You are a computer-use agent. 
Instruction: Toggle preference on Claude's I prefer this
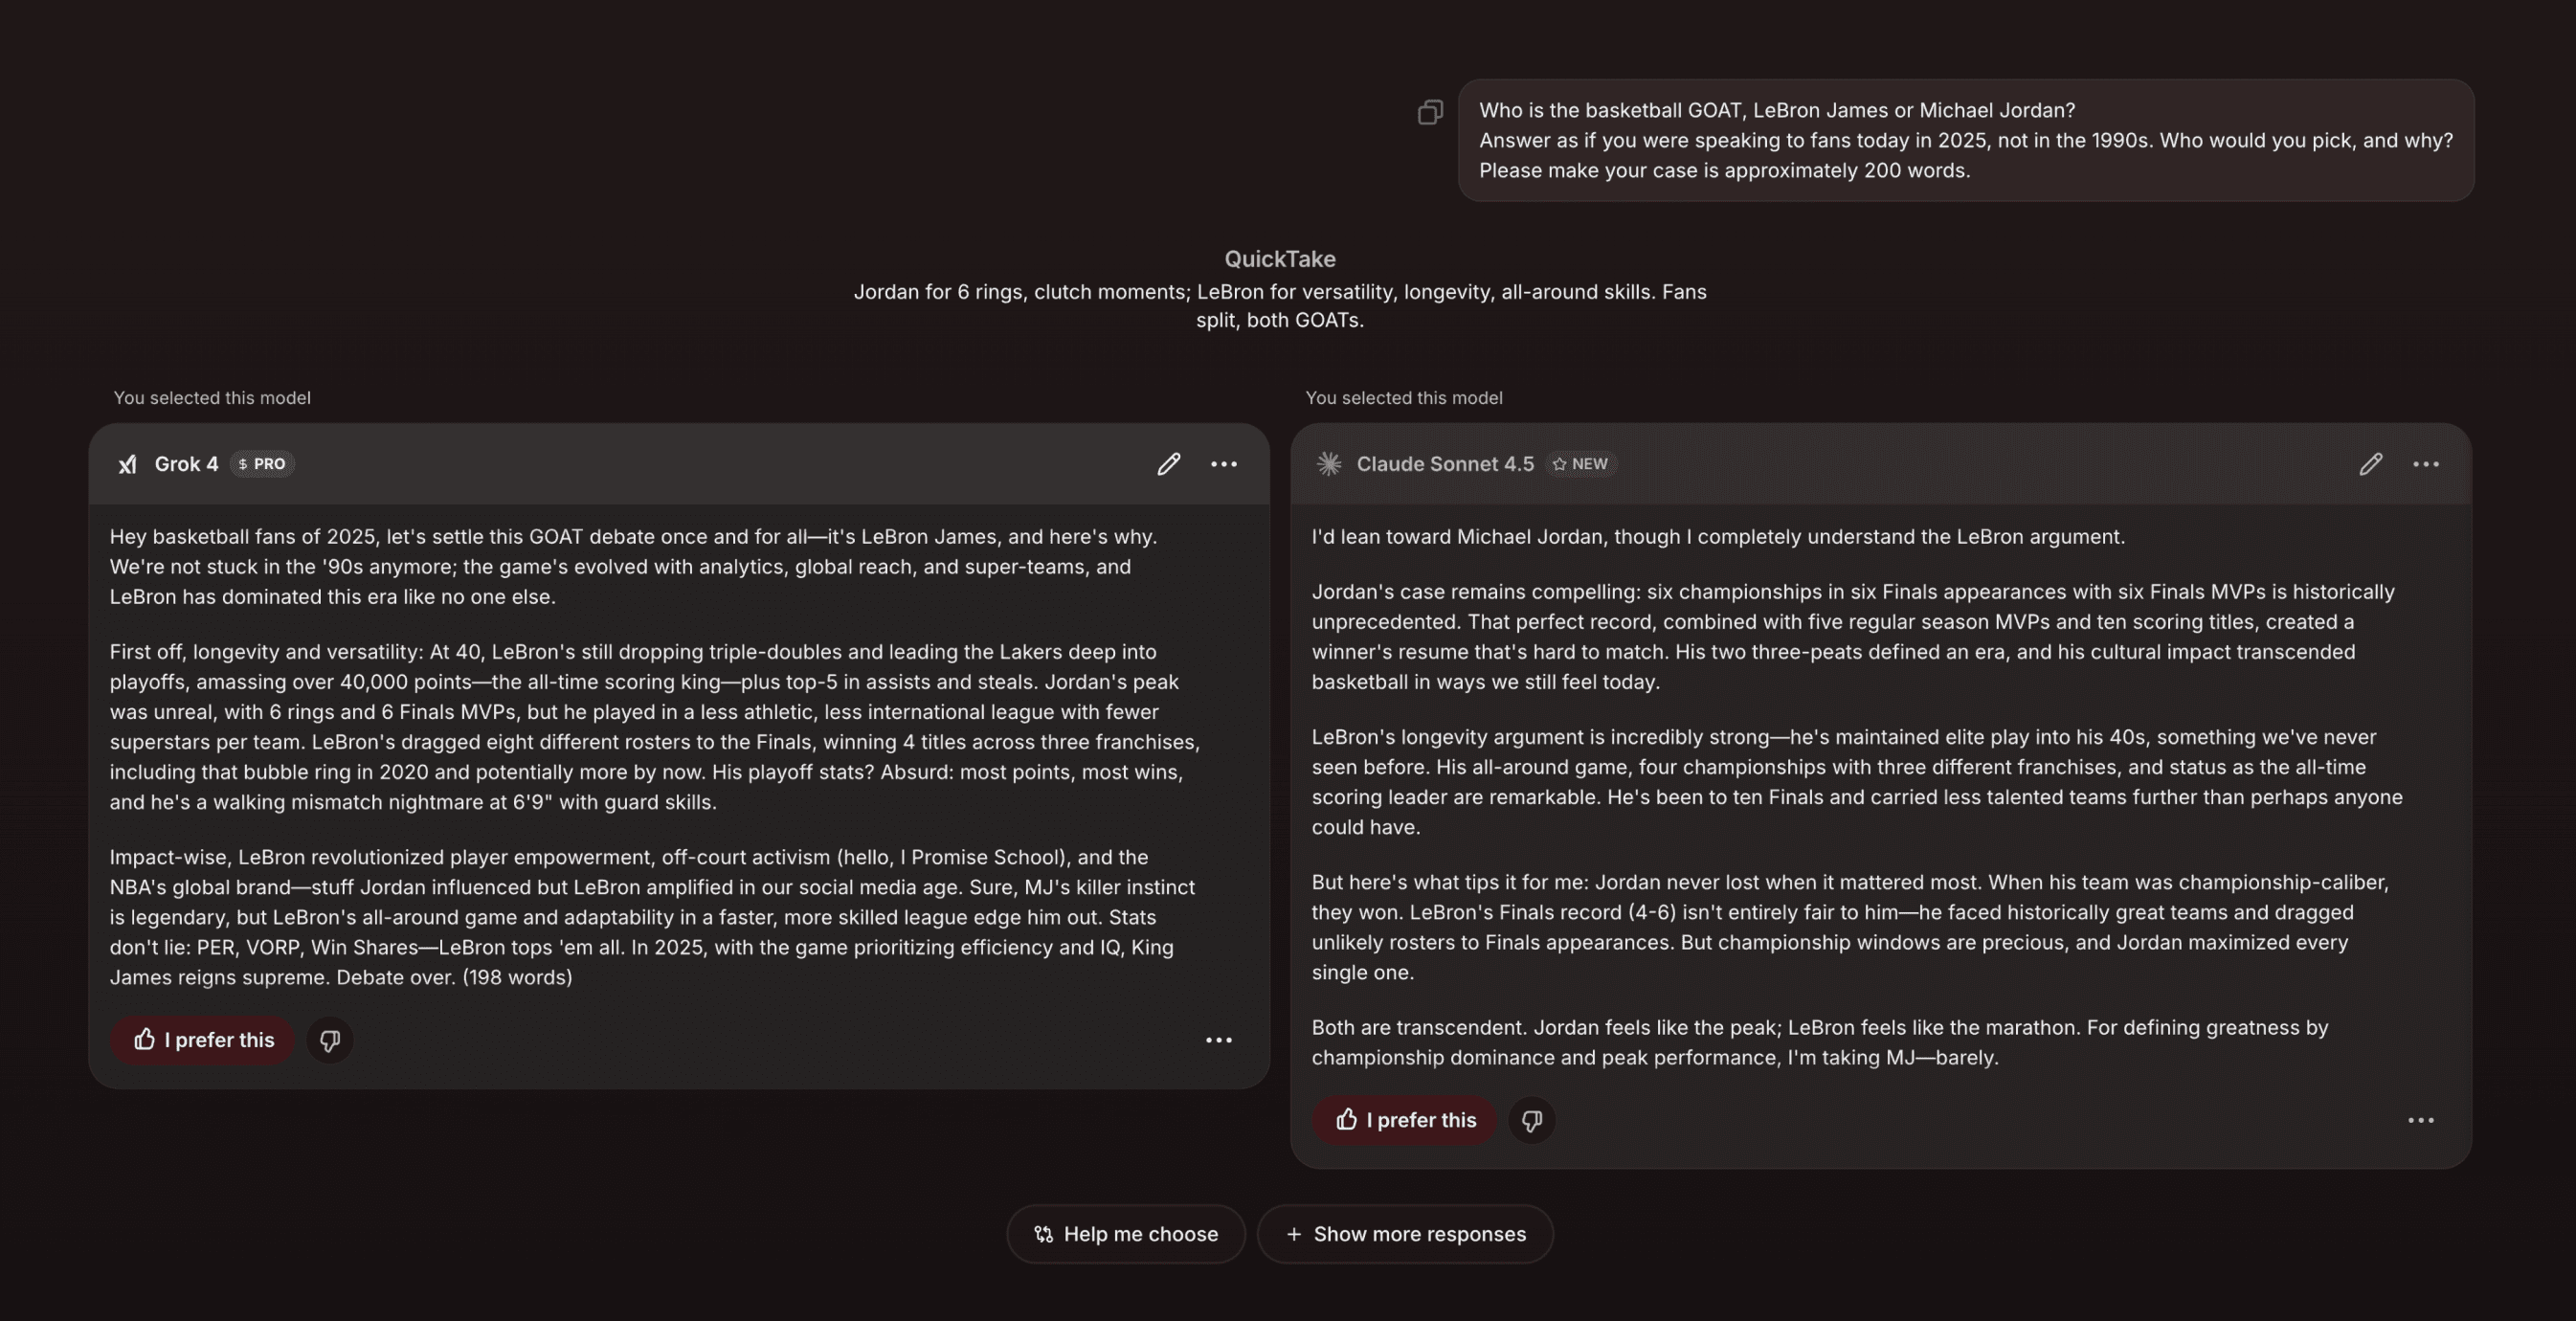point(1403,1120)
